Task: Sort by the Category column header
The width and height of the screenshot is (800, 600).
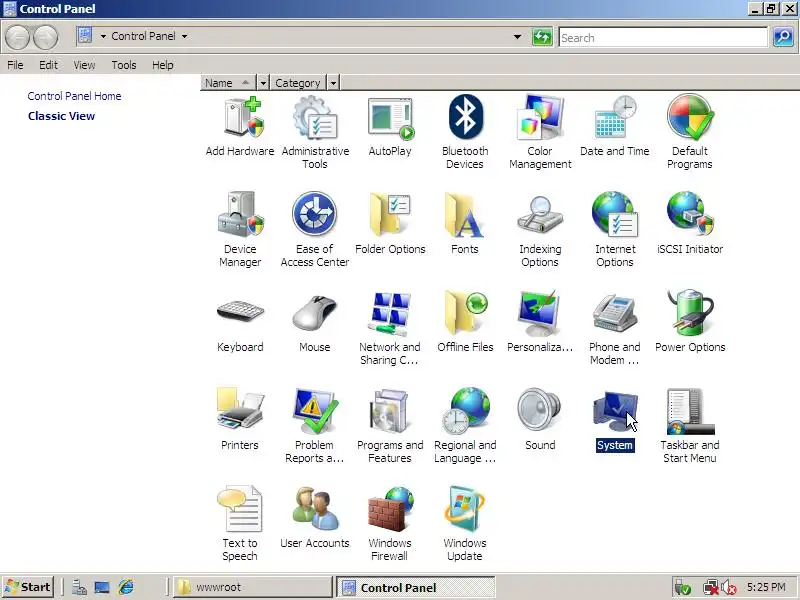Action: (298, 83)
